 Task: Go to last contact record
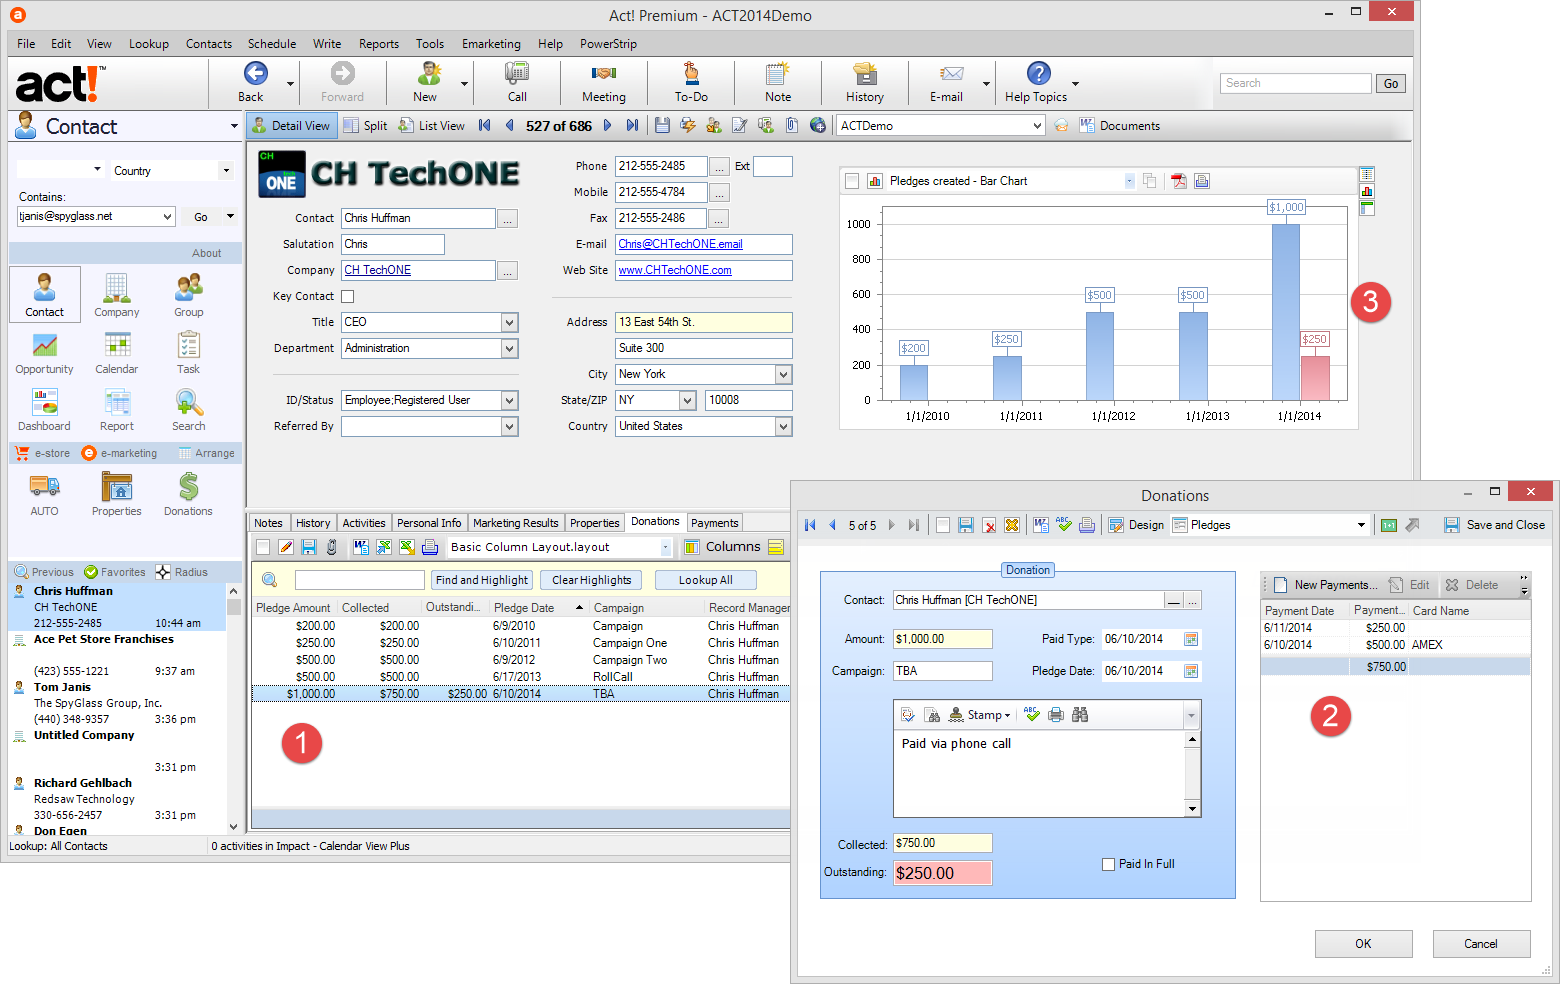click(x=632, y=125)
